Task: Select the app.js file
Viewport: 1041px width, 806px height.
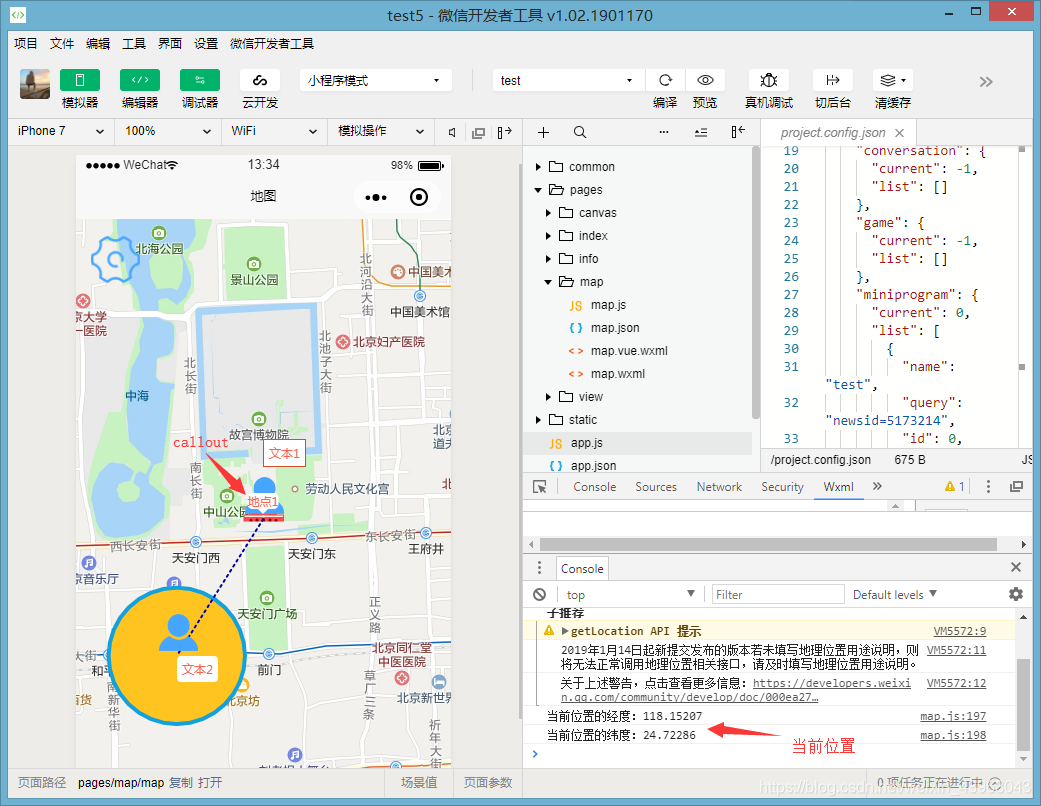Action: click(587, 443)
